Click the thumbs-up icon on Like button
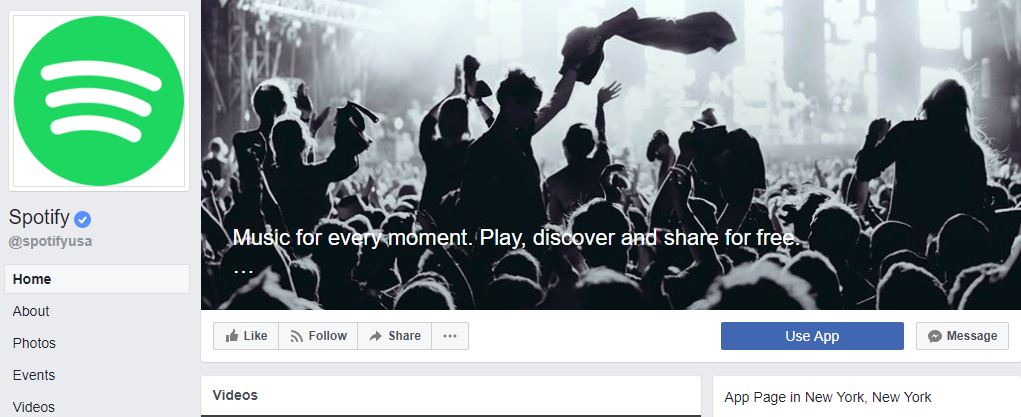Image resolution: width=1021 pixels, height=417 pixels. pos(232,336)
